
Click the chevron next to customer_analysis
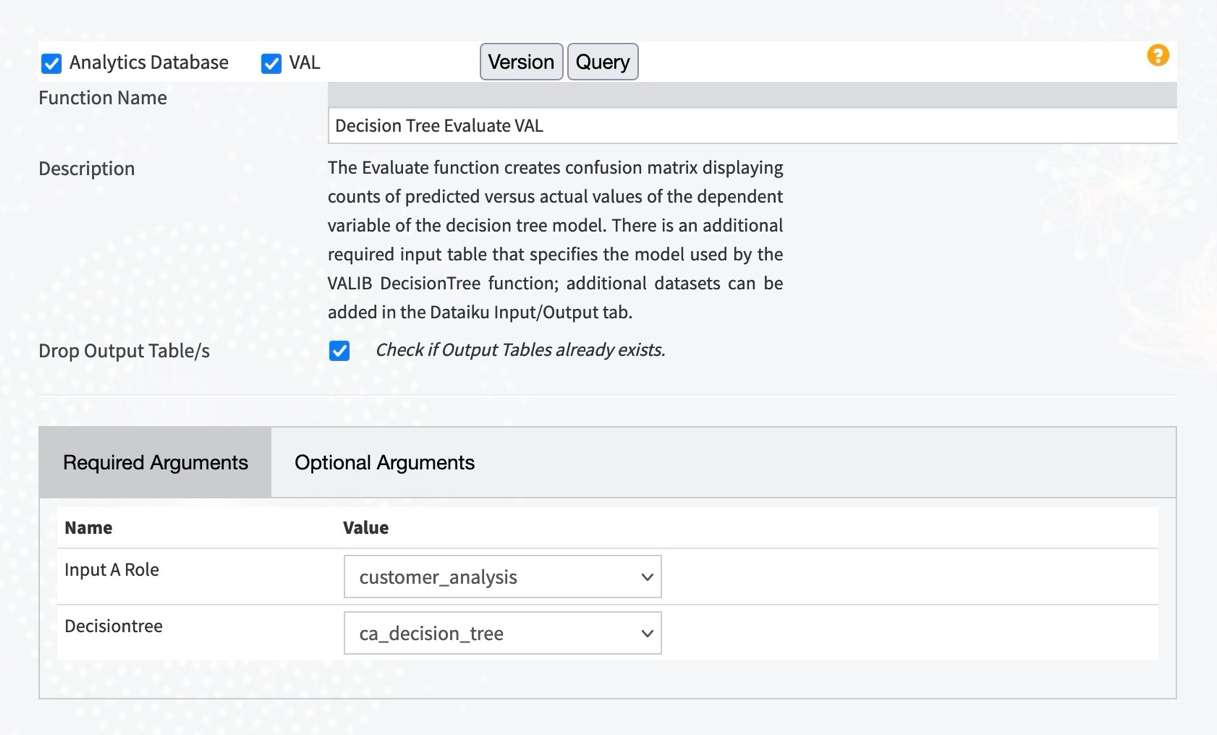pos(647,576)
